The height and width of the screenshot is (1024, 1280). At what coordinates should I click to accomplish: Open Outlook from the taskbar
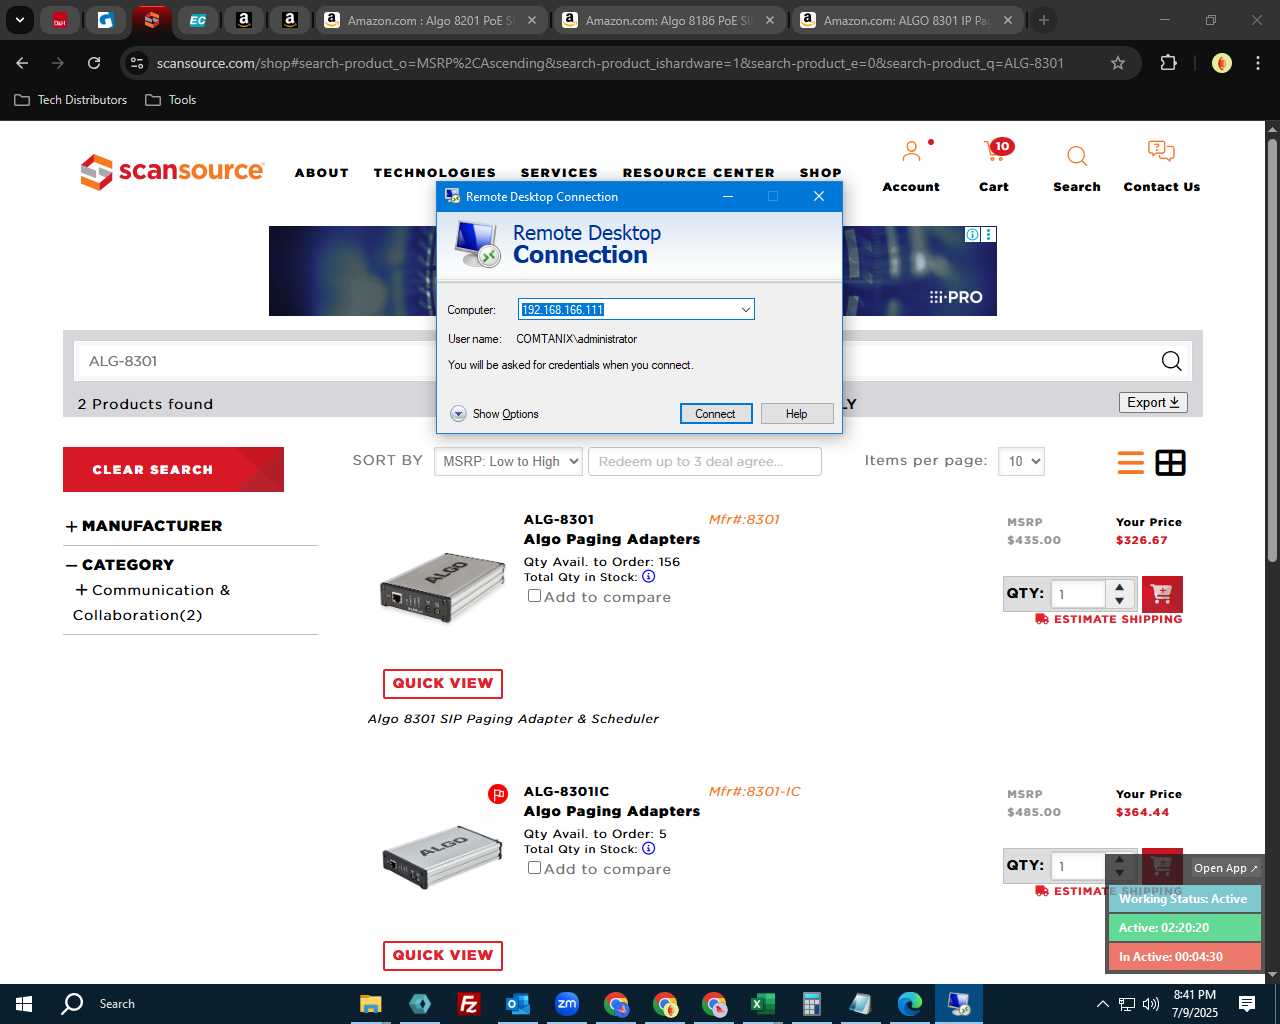[x=517, y=1004]
